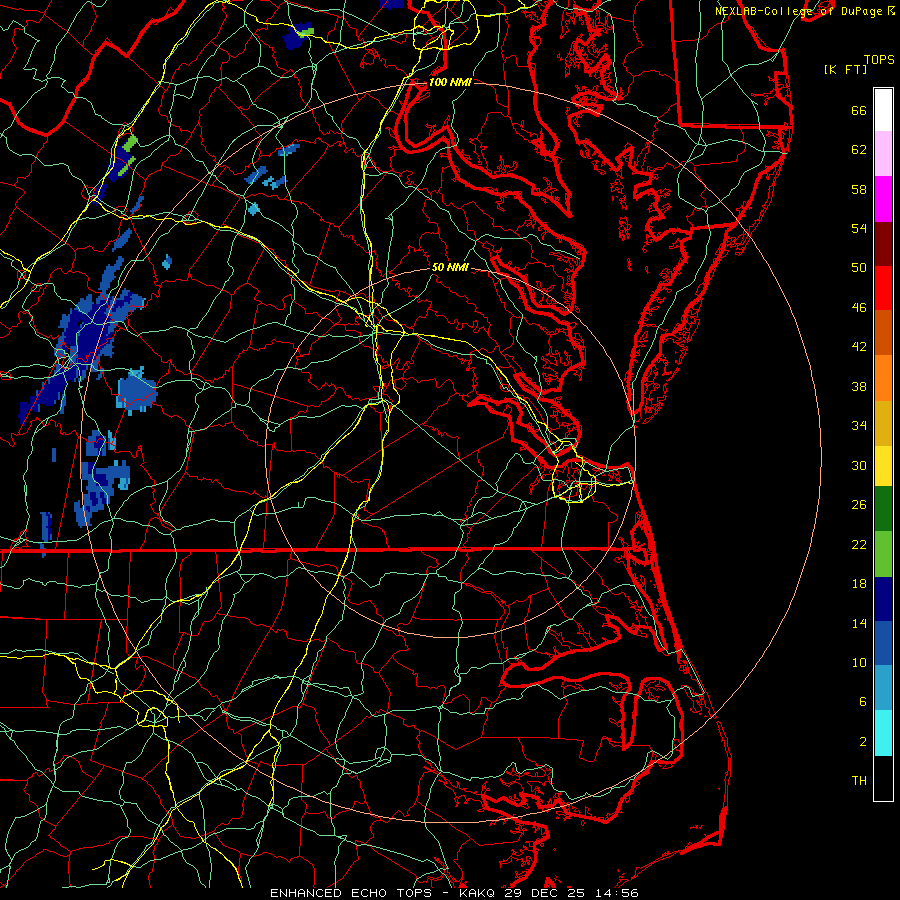Click legend value 58
This screenshot has height=900, width=900.
coord(859,189)
